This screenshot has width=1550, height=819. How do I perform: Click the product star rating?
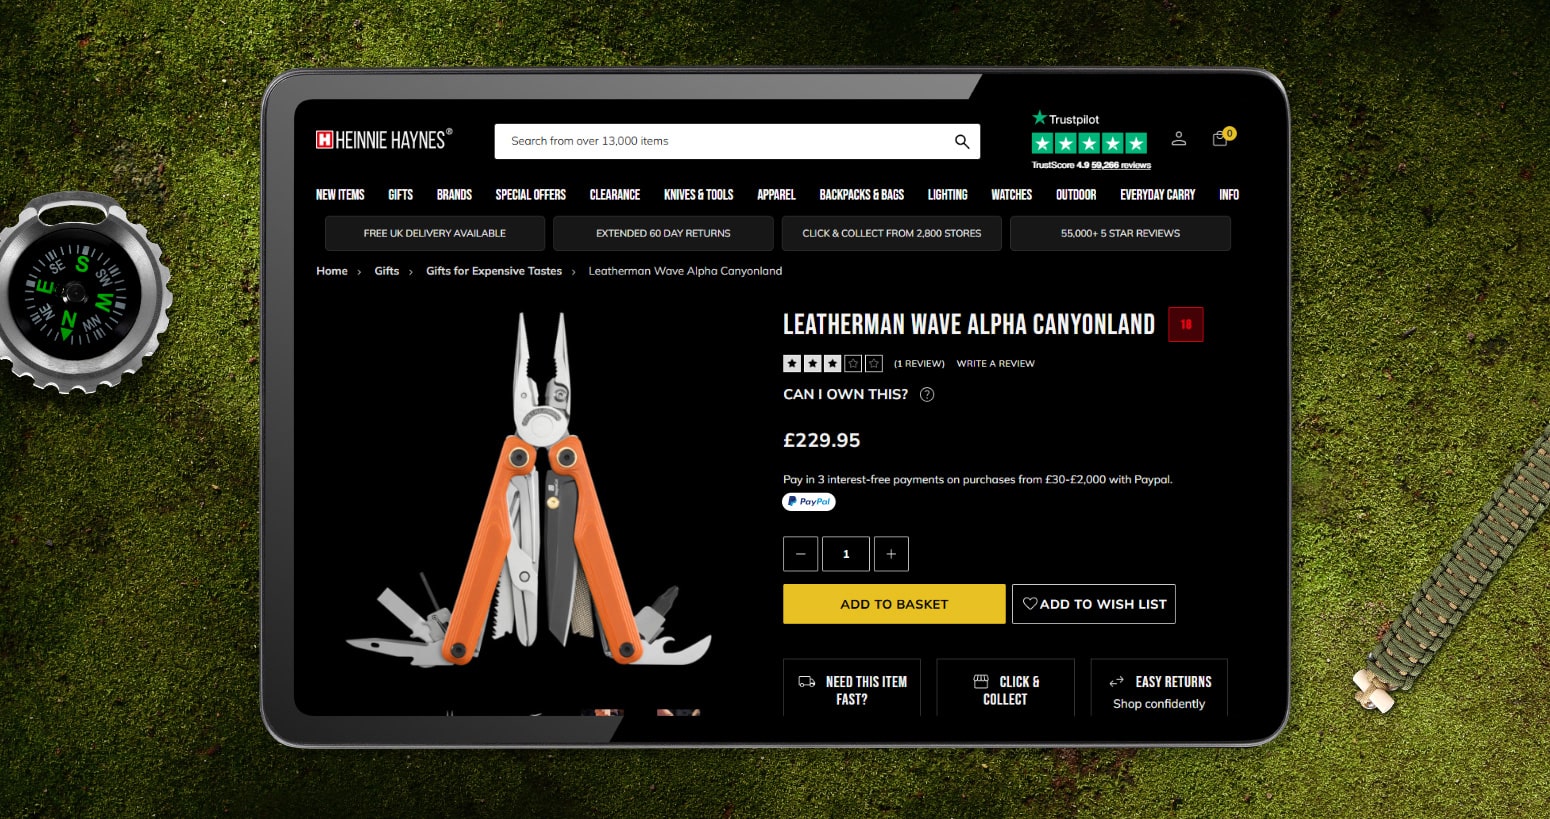(x=832, y=364)
